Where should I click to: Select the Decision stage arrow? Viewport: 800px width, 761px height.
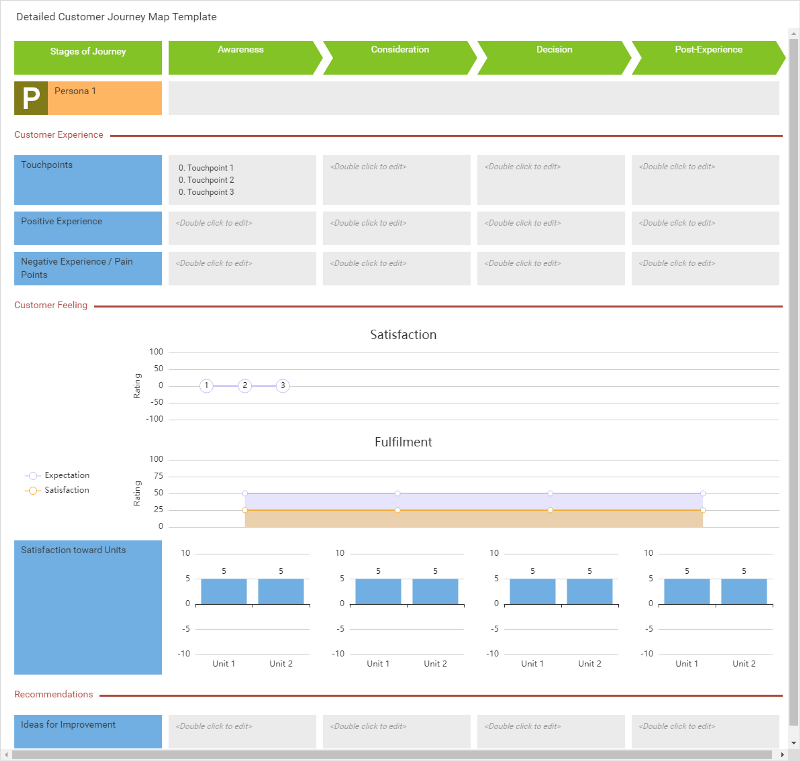(551, 58)
